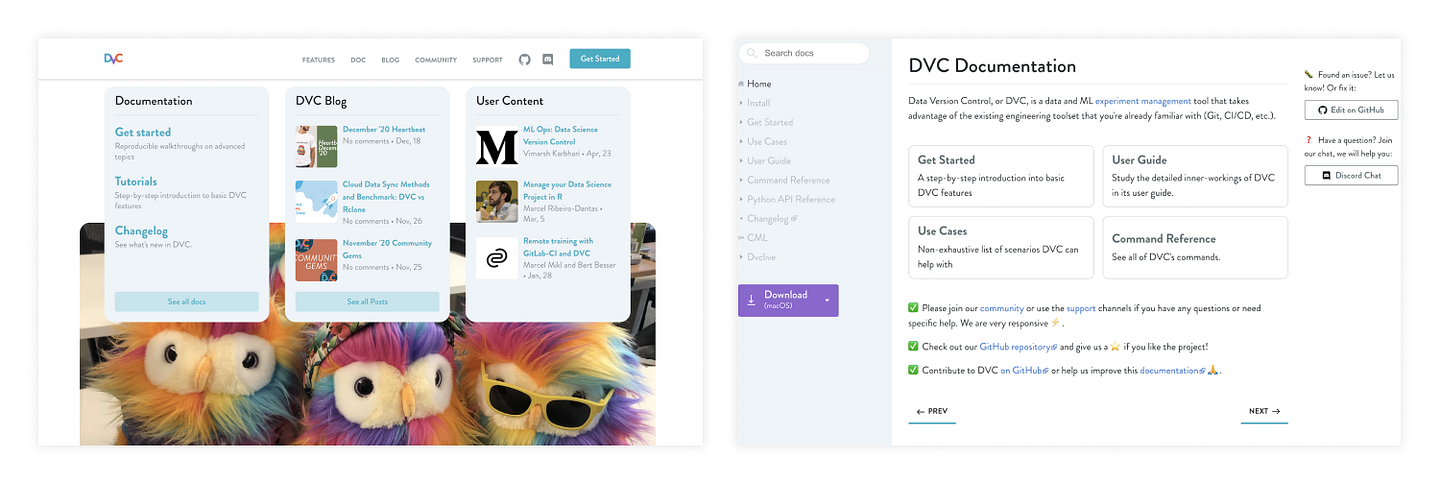Open the Tutorials link under Documentation
Viewport: 1440px width, 484px height.
click(136, 181)
